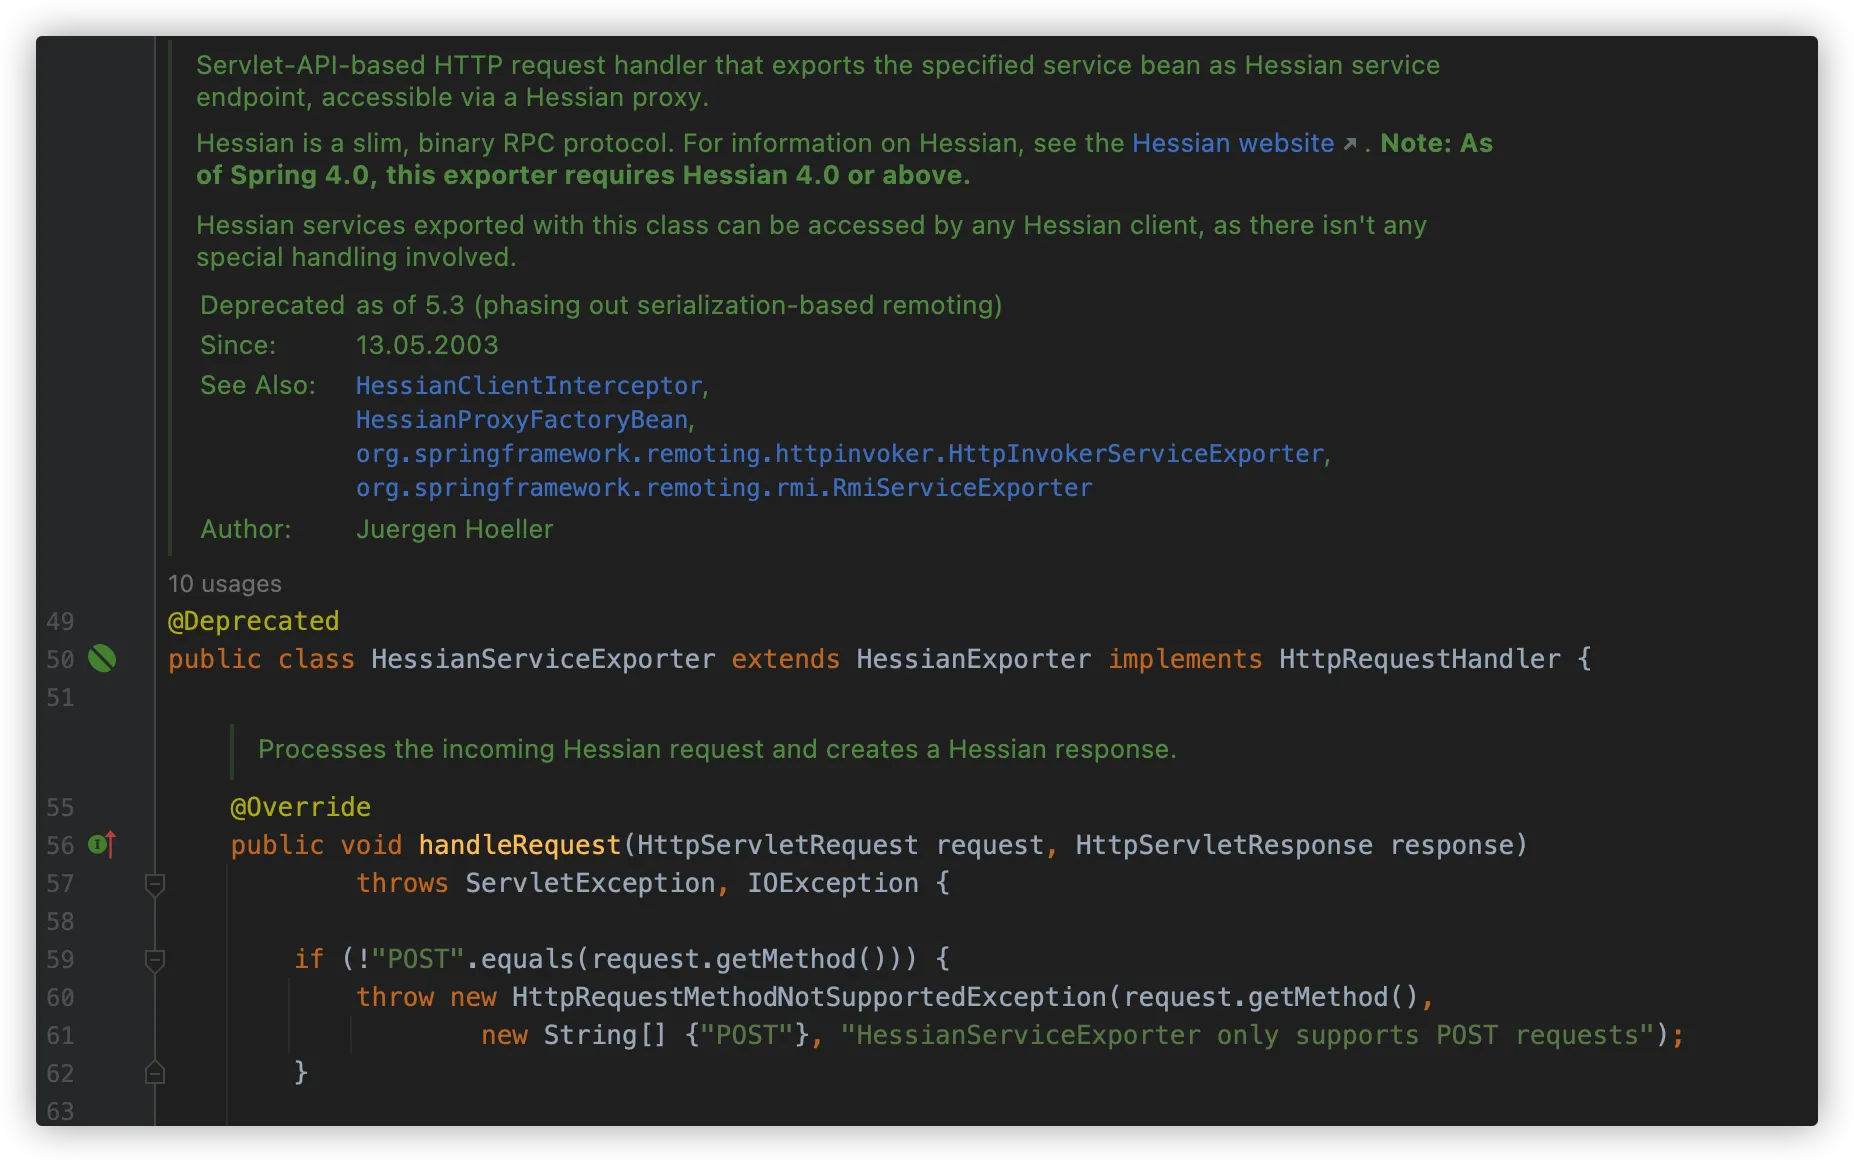1854x1162 pixels.
Task: Click the HttpServletResponse parameter type
Action: [1224, 845]
